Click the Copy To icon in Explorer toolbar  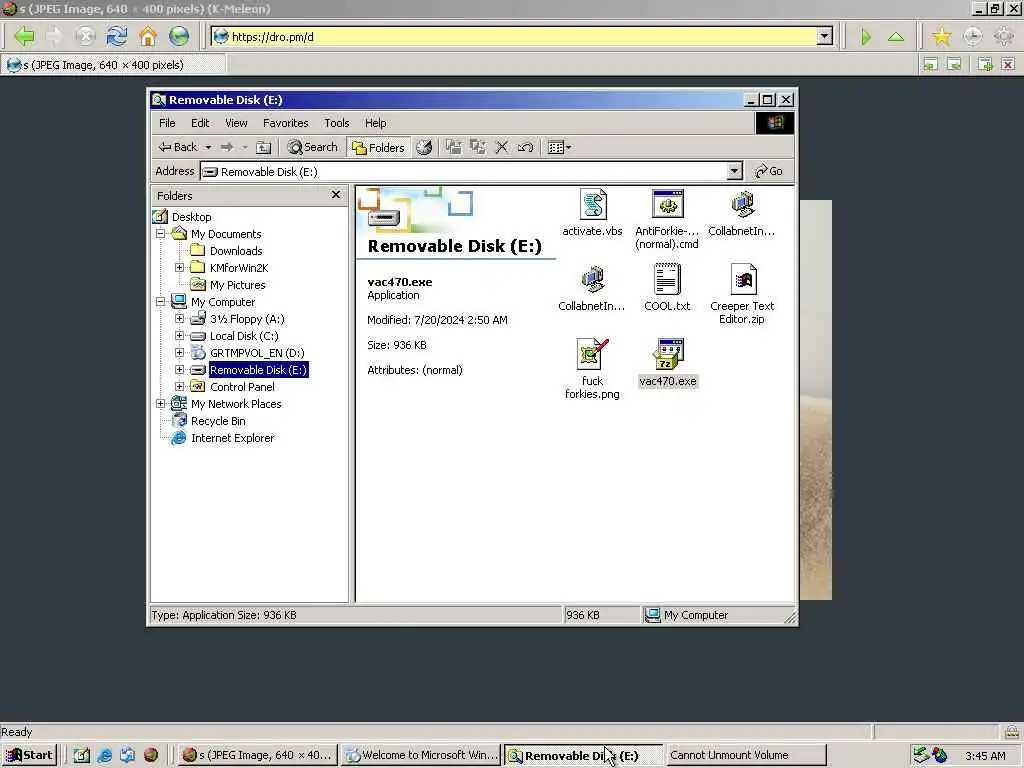pyautogui.click(x=478, y=147)
